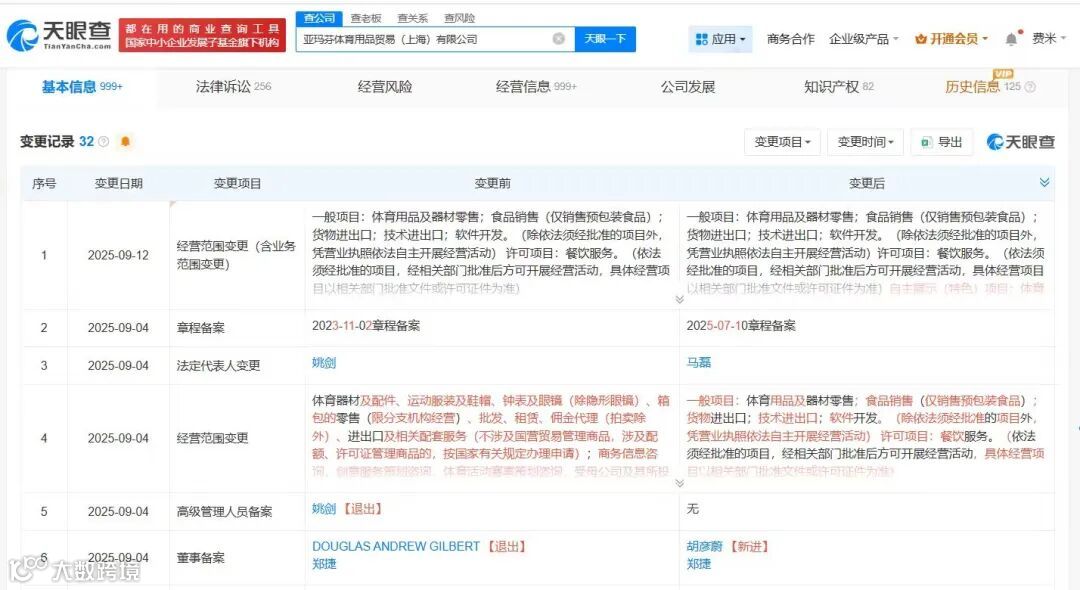Click the orange alert bell beside 变更记录
The width and height of the screenshot is (1080, 590).
[125, 141]
